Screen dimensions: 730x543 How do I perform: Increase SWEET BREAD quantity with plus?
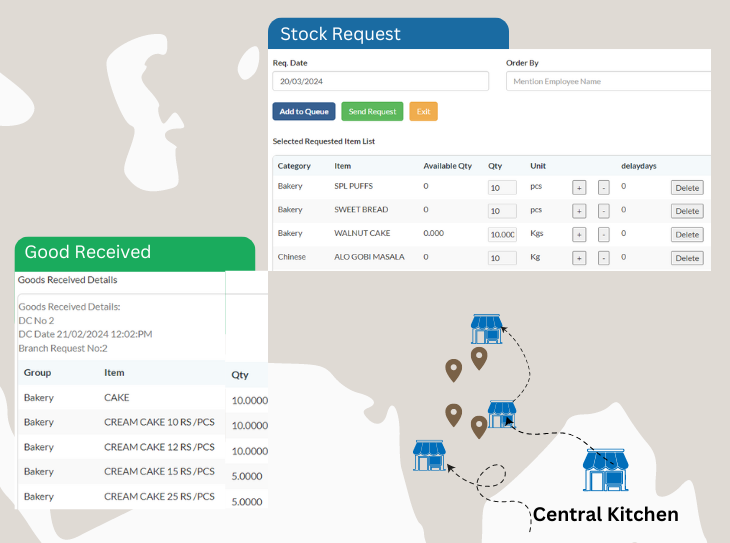point(579,211)
